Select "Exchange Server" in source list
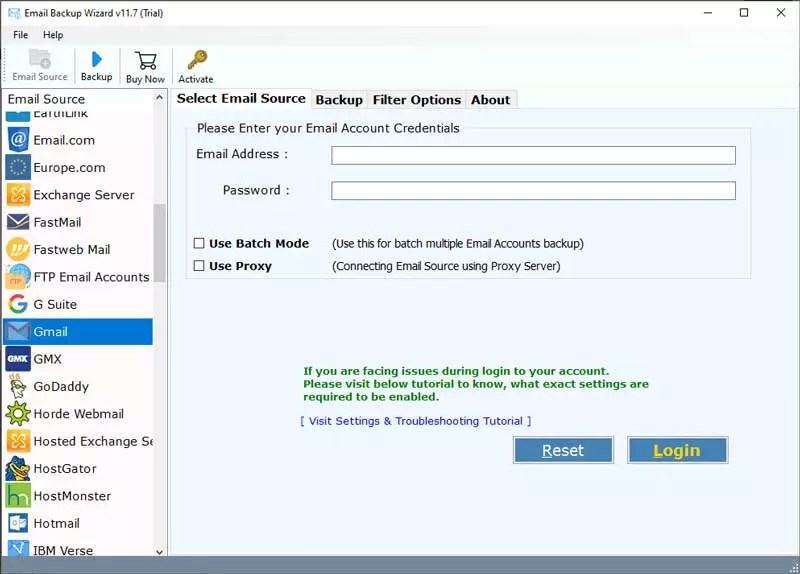Viewport: 800px width, 574px height. pos(84,195)
